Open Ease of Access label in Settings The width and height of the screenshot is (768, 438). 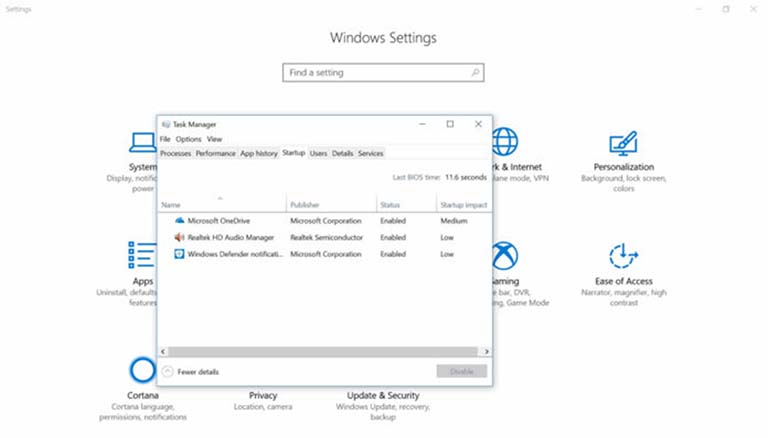624,281
